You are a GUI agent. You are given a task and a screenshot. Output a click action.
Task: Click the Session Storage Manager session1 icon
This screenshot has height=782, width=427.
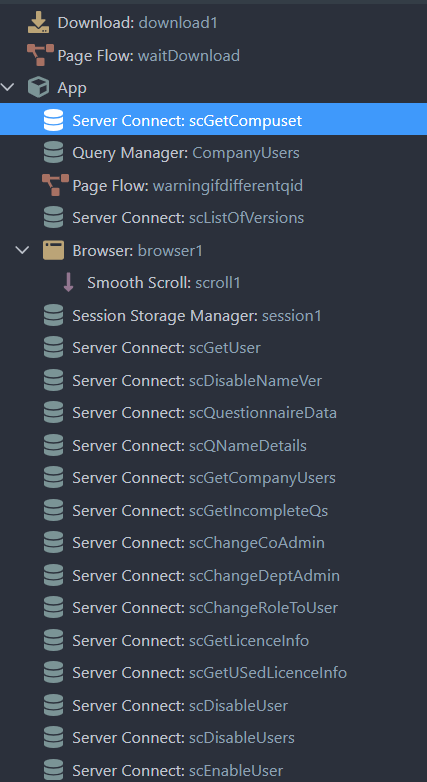click(53, 316)
